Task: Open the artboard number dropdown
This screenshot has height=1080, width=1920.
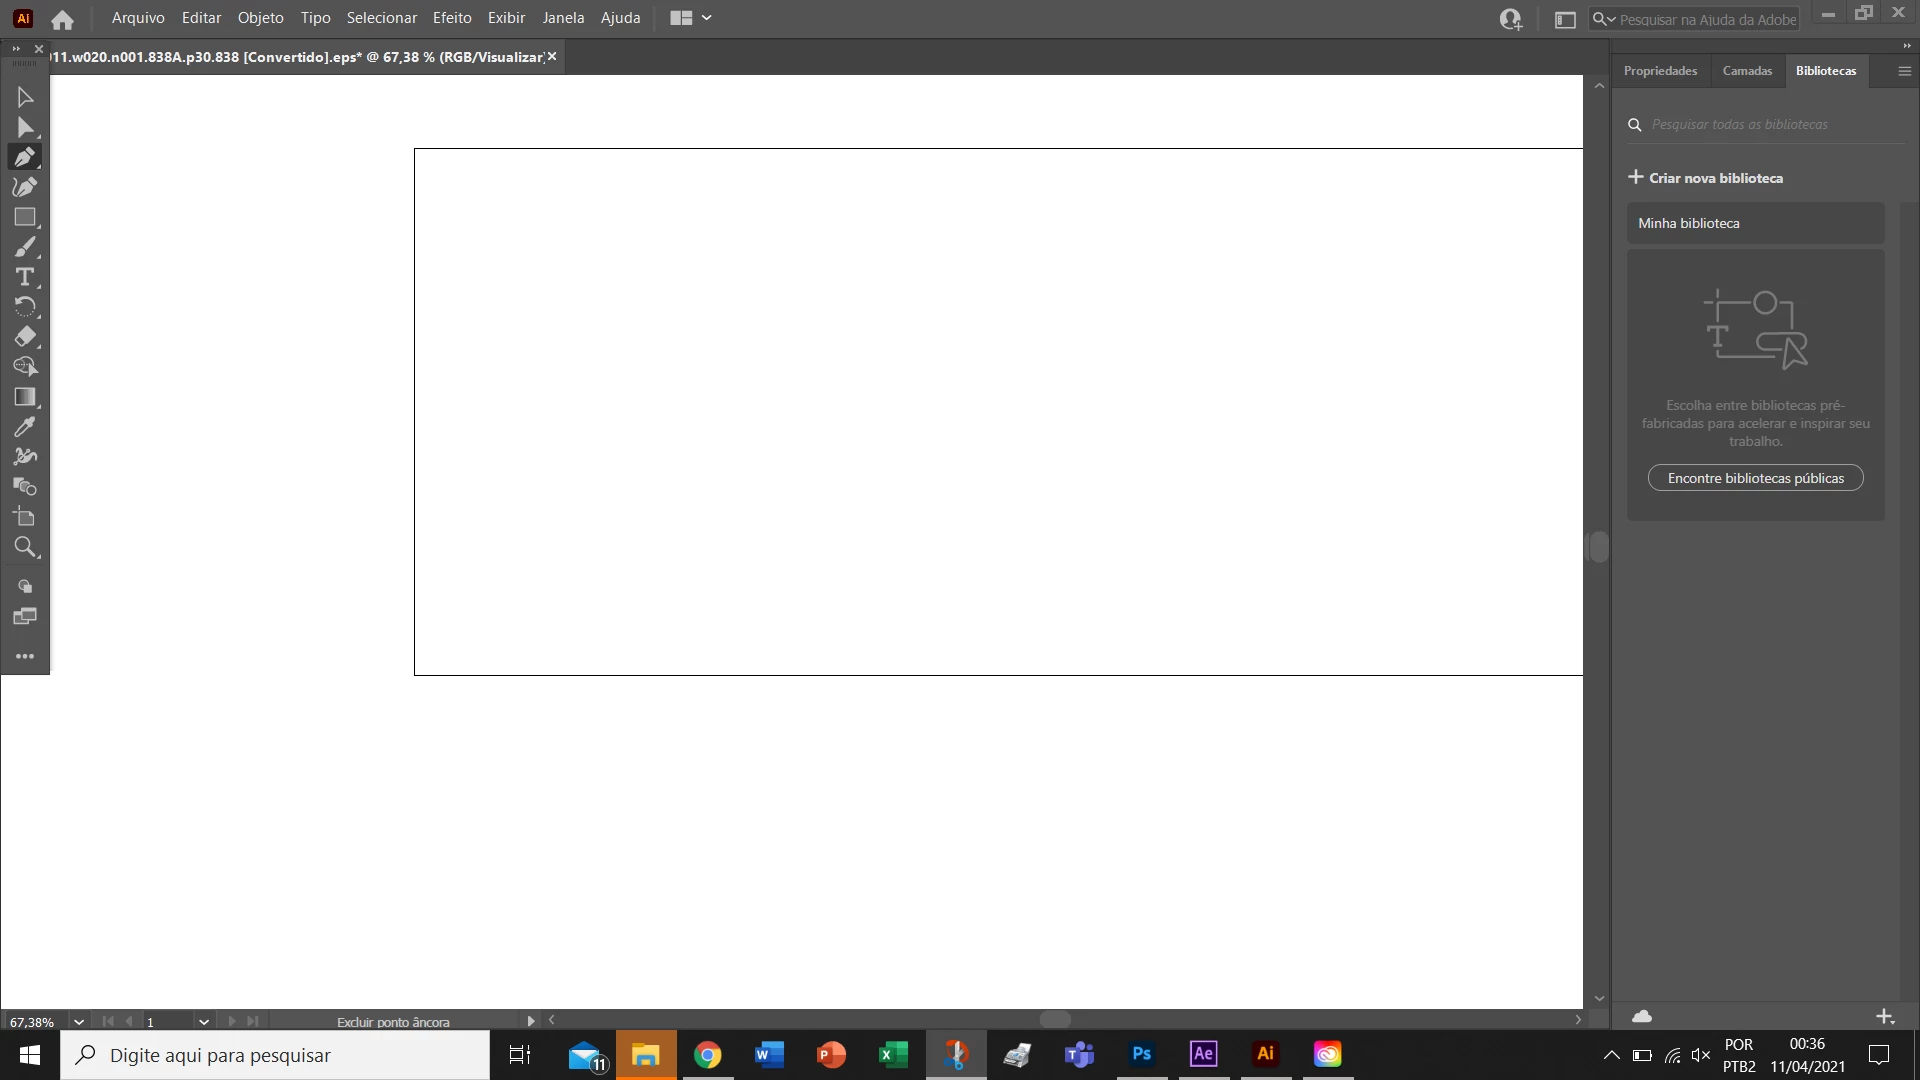Action: point(204,1022)
